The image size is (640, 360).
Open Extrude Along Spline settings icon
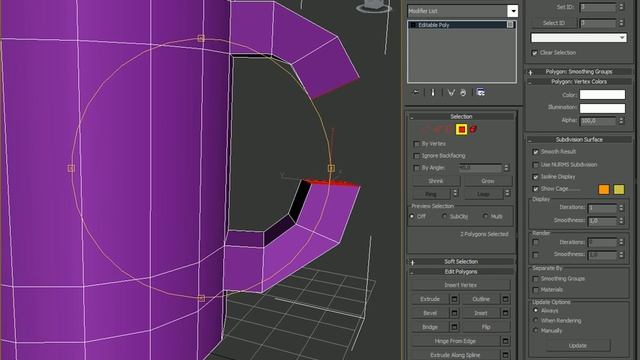click(x=505, y=355)
